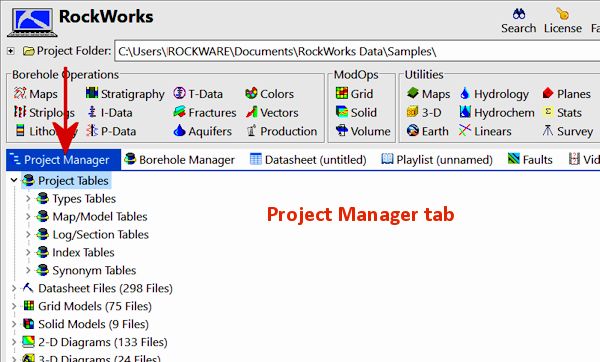Image resolution: width=600 pixels, height=362 pixels.
Task: Switch to the Faults tab
Action: point(530,160)
